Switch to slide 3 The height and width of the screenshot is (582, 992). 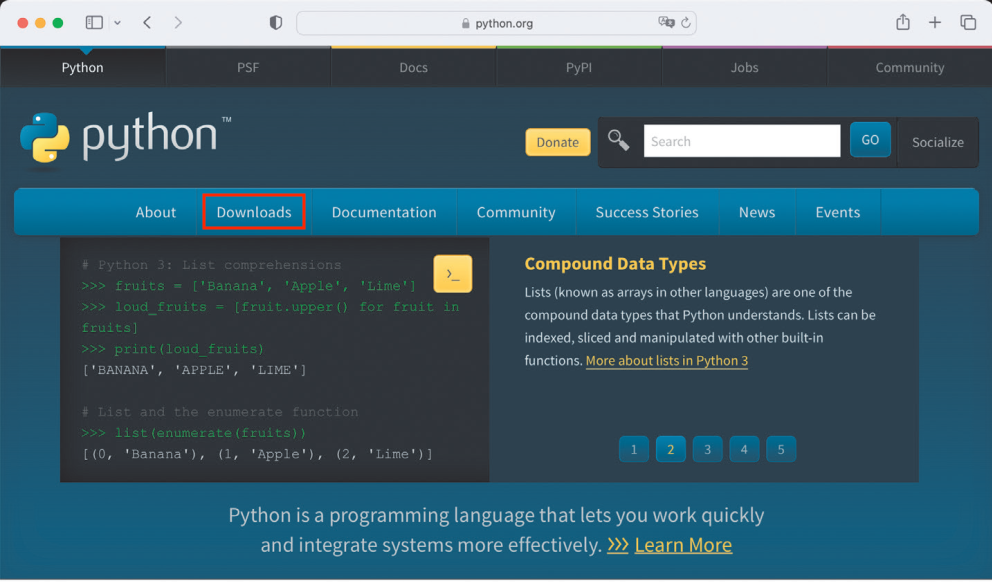coord(707,449)
